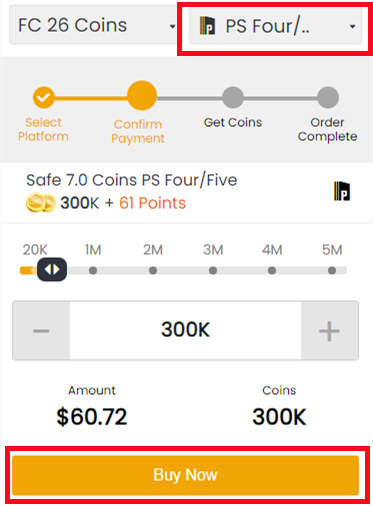The width and height of the screenshot is (373, 506).
Task: Click the arrow on the FC 26 Coins selector
Action: point(172,26)
